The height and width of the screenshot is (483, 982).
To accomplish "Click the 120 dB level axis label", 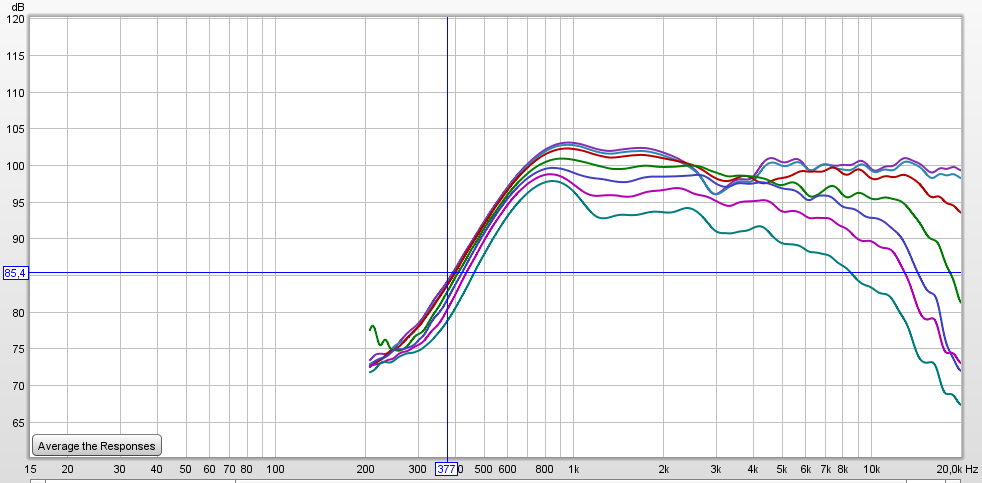I will point(17,19).
